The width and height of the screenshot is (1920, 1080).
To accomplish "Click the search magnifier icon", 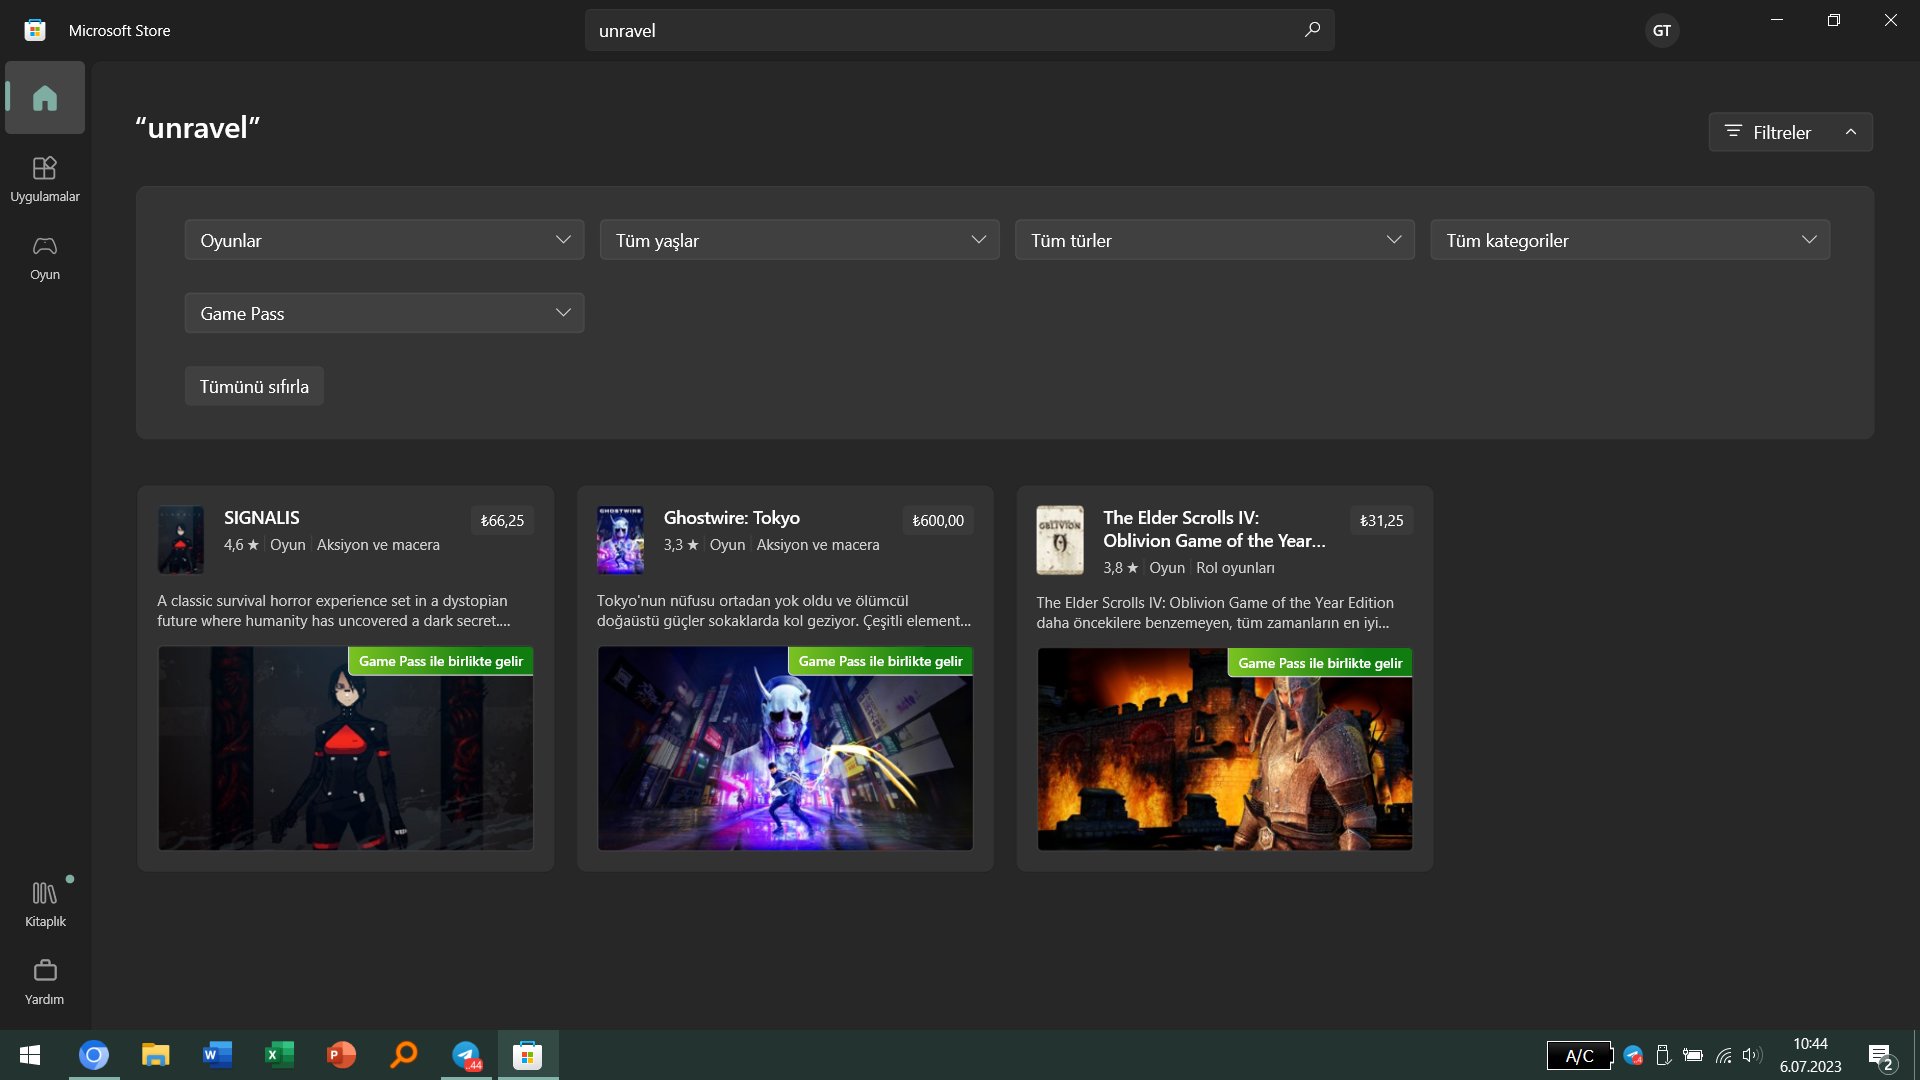I will pos(1312,30).
